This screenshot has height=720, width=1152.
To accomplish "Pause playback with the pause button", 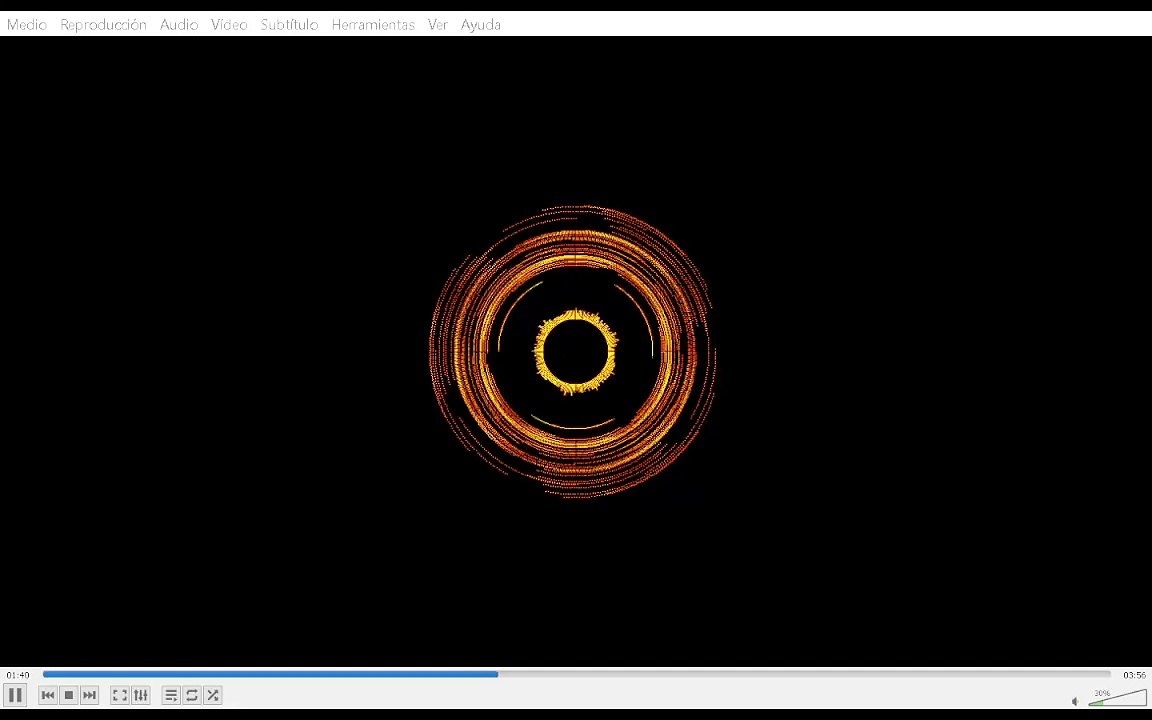I will coord(15,695).
